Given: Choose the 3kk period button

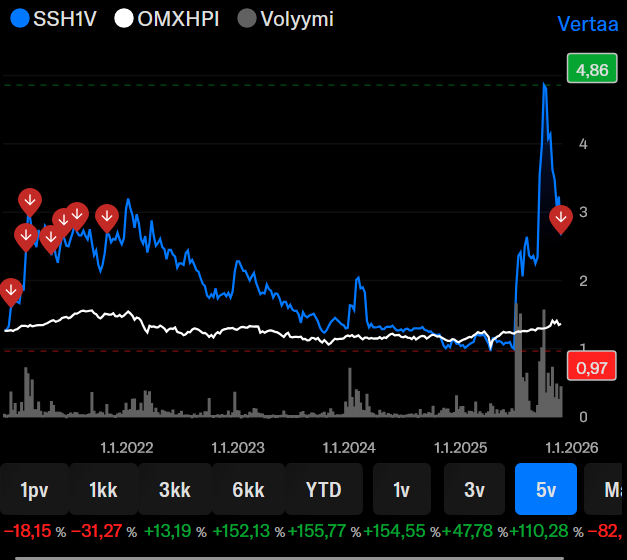Looking at the screenshot, I should tap(174, 490).
